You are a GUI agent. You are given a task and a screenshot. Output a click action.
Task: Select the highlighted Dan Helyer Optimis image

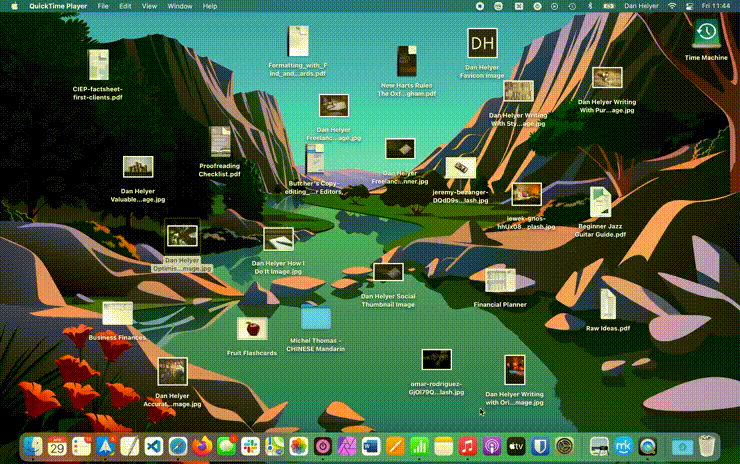[x=182, y=236]
